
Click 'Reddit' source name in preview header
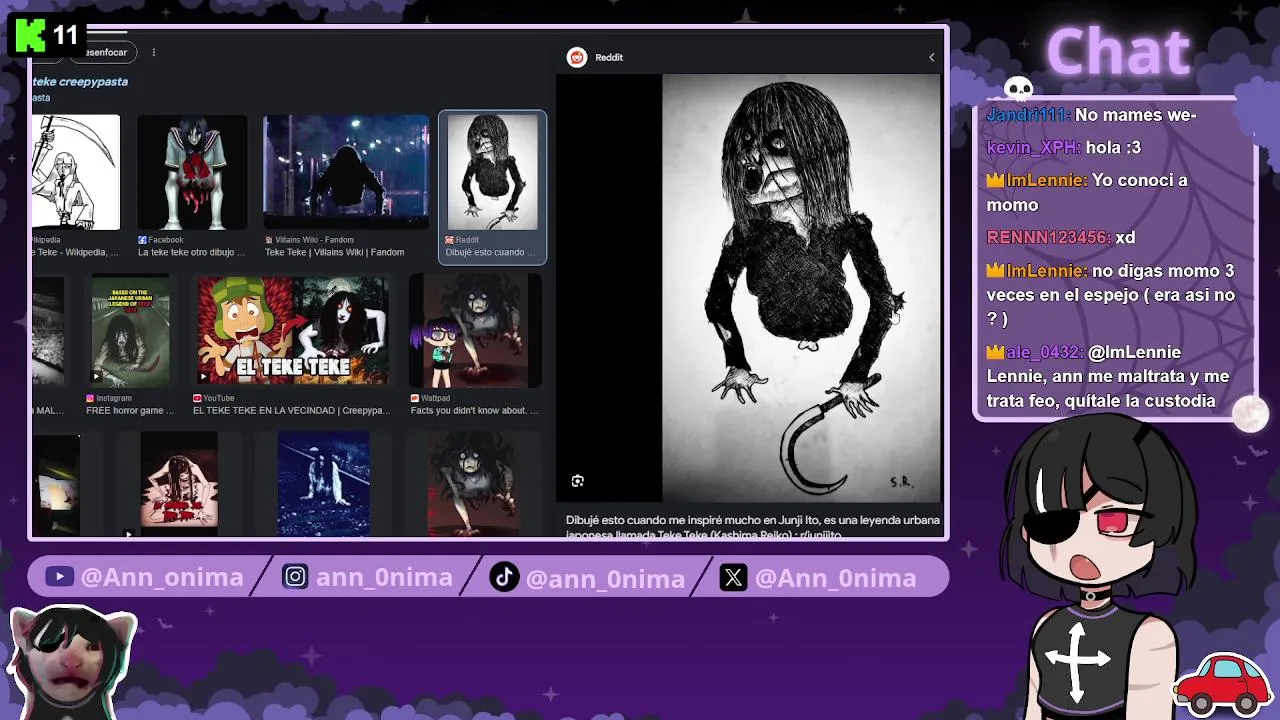coord(609,57)
